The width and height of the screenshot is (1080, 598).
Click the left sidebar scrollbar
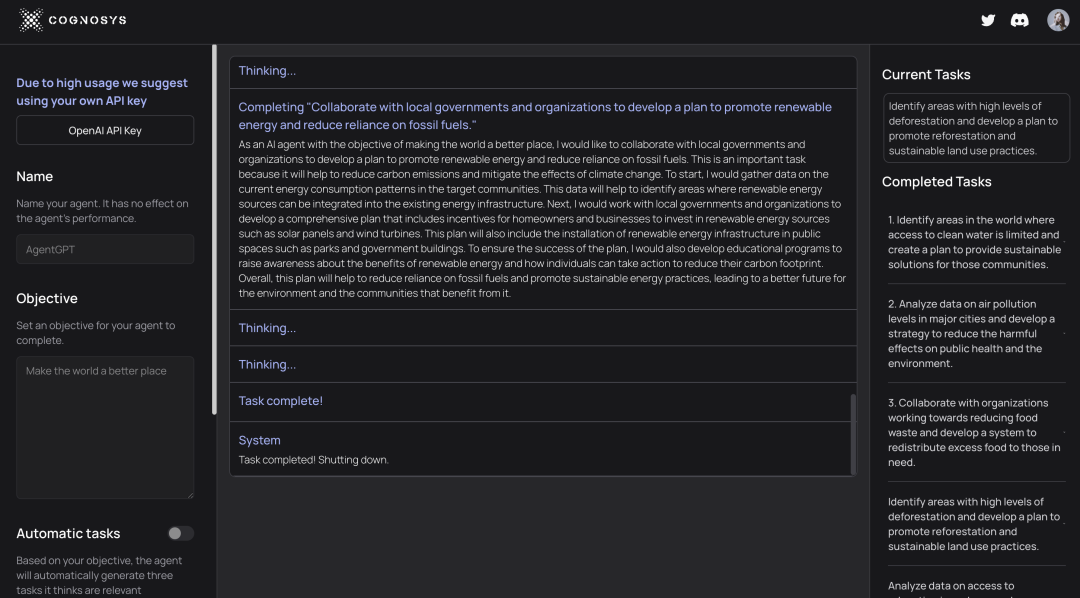pos(214,229)
